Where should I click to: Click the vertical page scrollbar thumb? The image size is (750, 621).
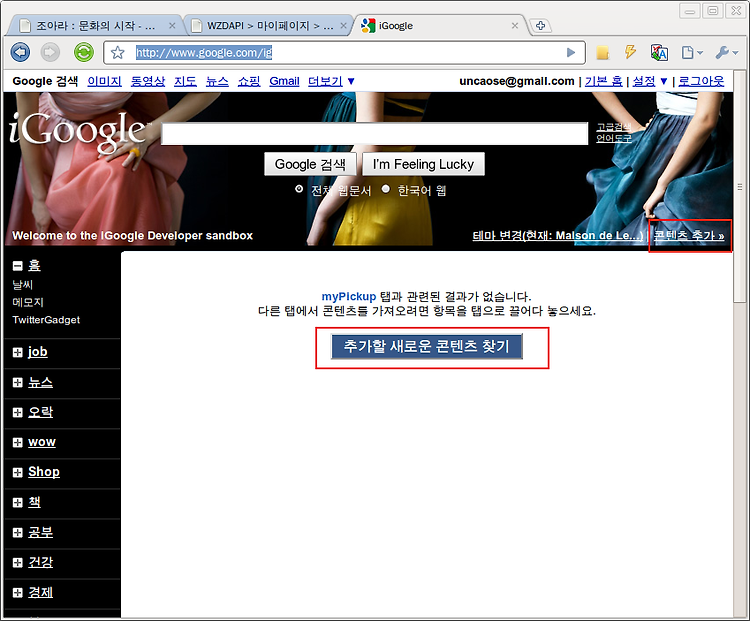pyautogui.click(x=739, y=187)
